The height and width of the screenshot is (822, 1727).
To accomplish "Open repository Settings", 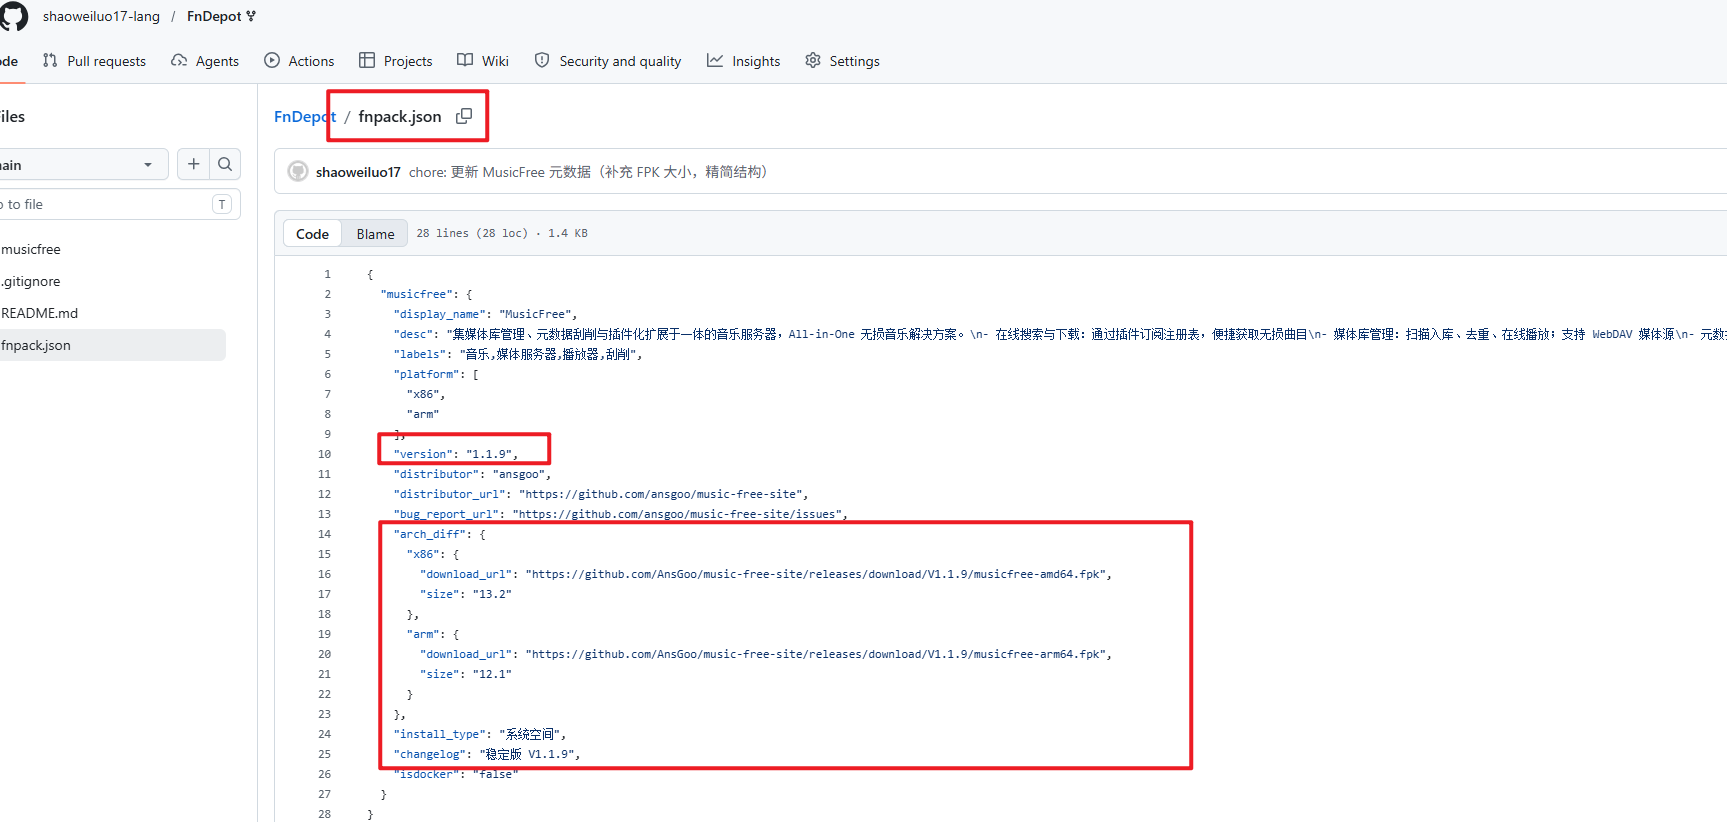I will point(843,61).
